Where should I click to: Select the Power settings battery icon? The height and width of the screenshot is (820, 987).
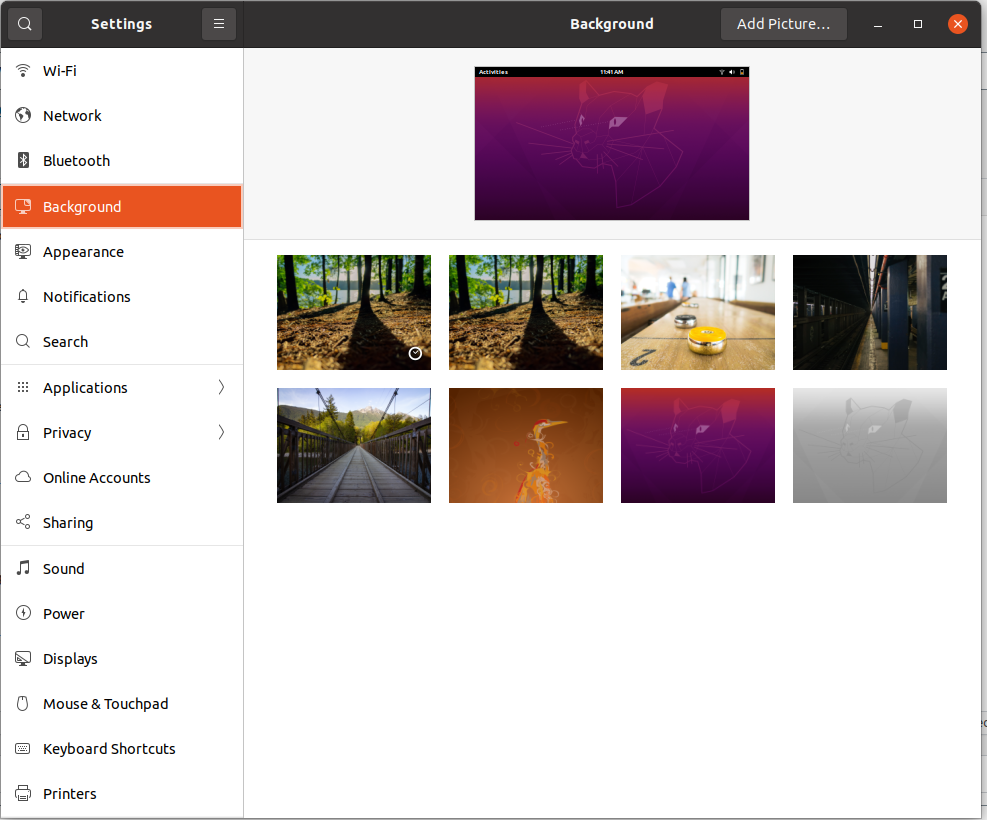pos(22,613)
